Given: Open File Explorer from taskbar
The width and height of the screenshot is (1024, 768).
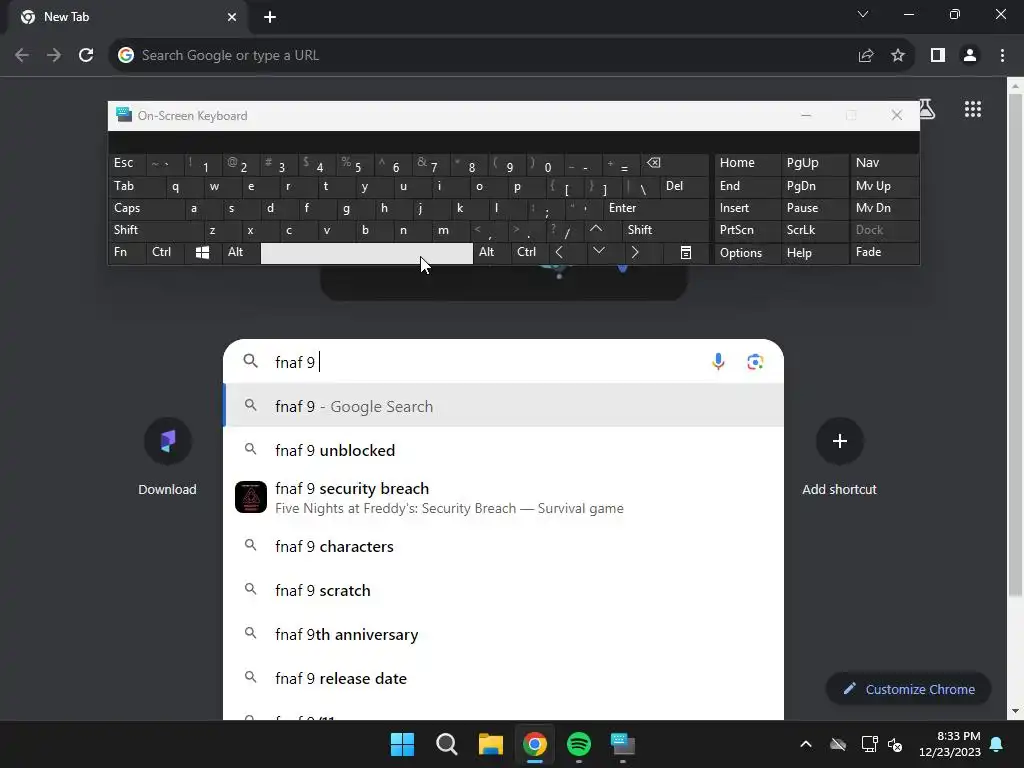Looking at the screenshot, I should pos(490,744).
